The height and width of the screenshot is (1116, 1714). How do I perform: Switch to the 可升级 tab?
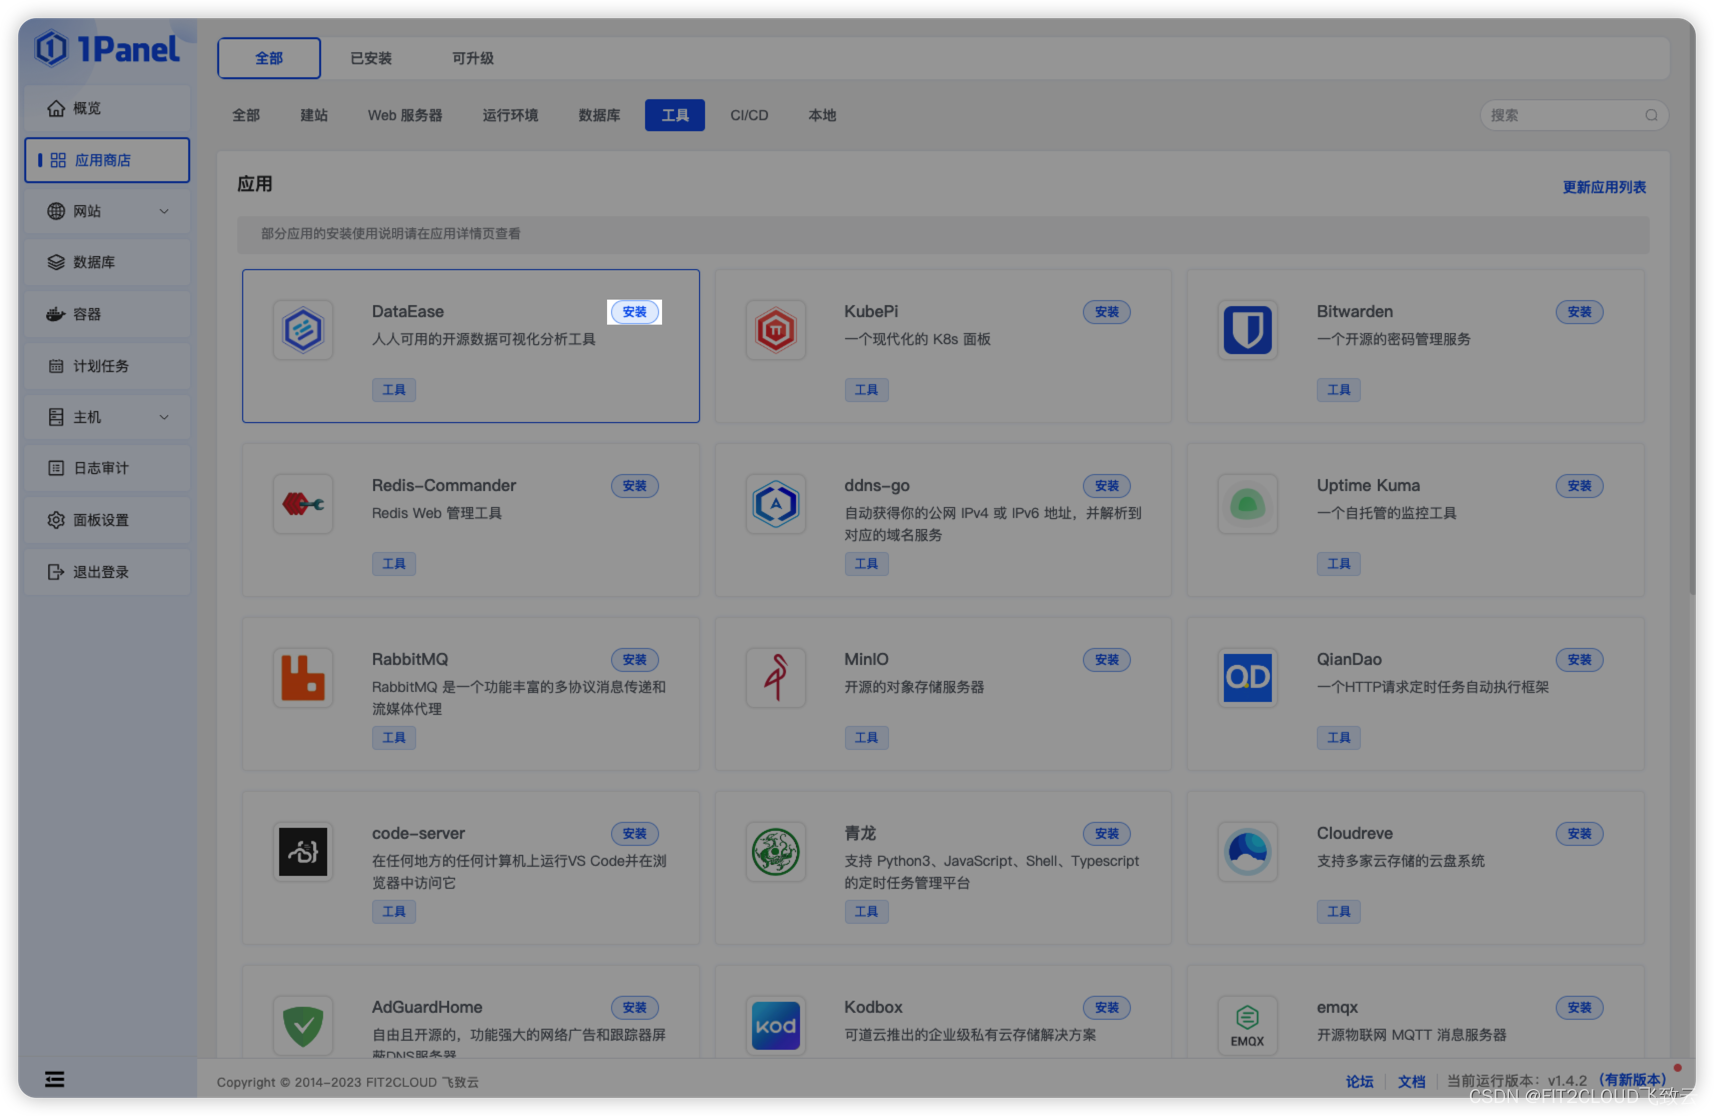[473, 58]
